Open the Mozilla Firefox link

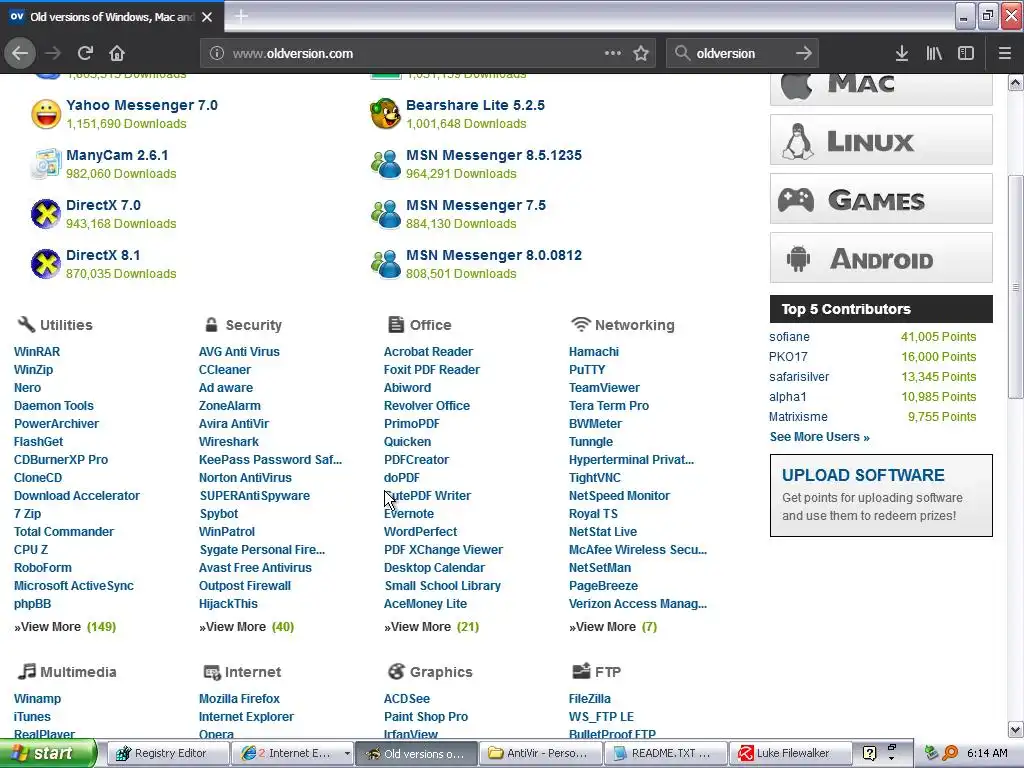coord(239,699)
